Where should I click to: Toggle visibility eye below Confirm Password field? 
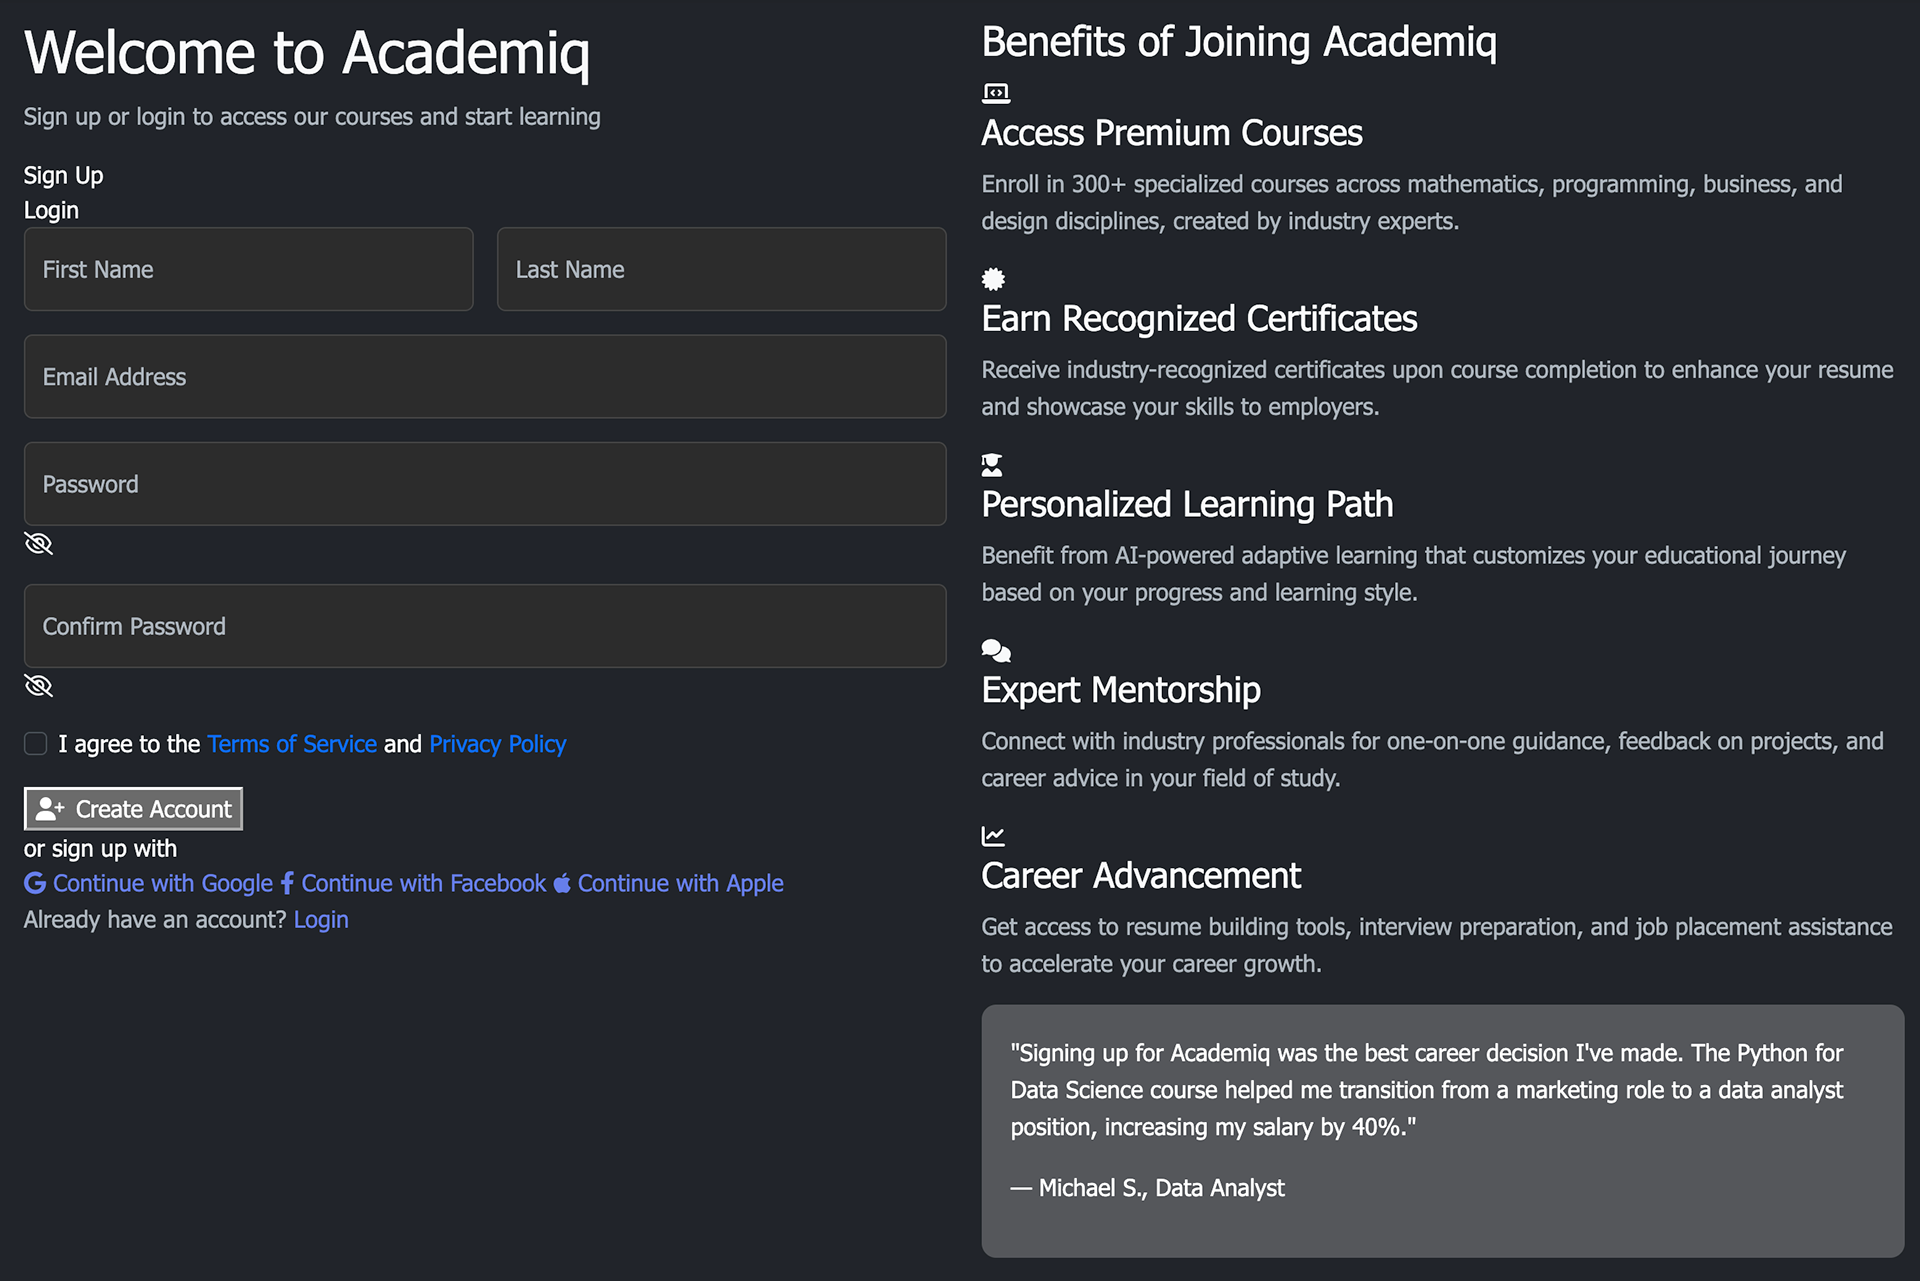click(x=38, y=686)
